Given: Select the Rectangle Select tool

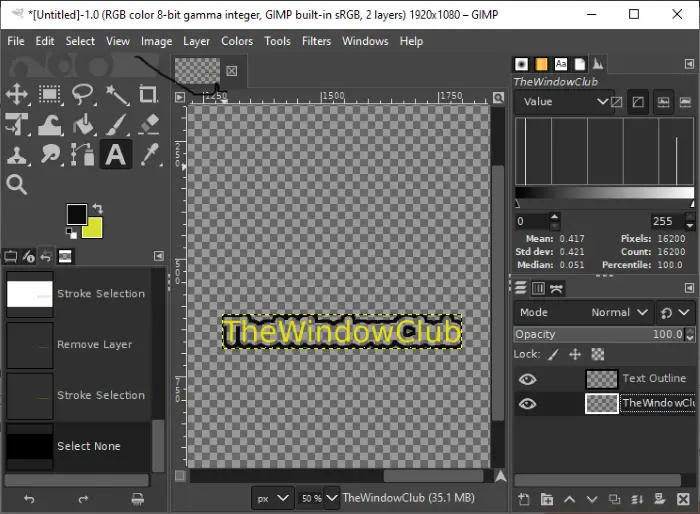Looking at the screenshot, I should [50, 95].
